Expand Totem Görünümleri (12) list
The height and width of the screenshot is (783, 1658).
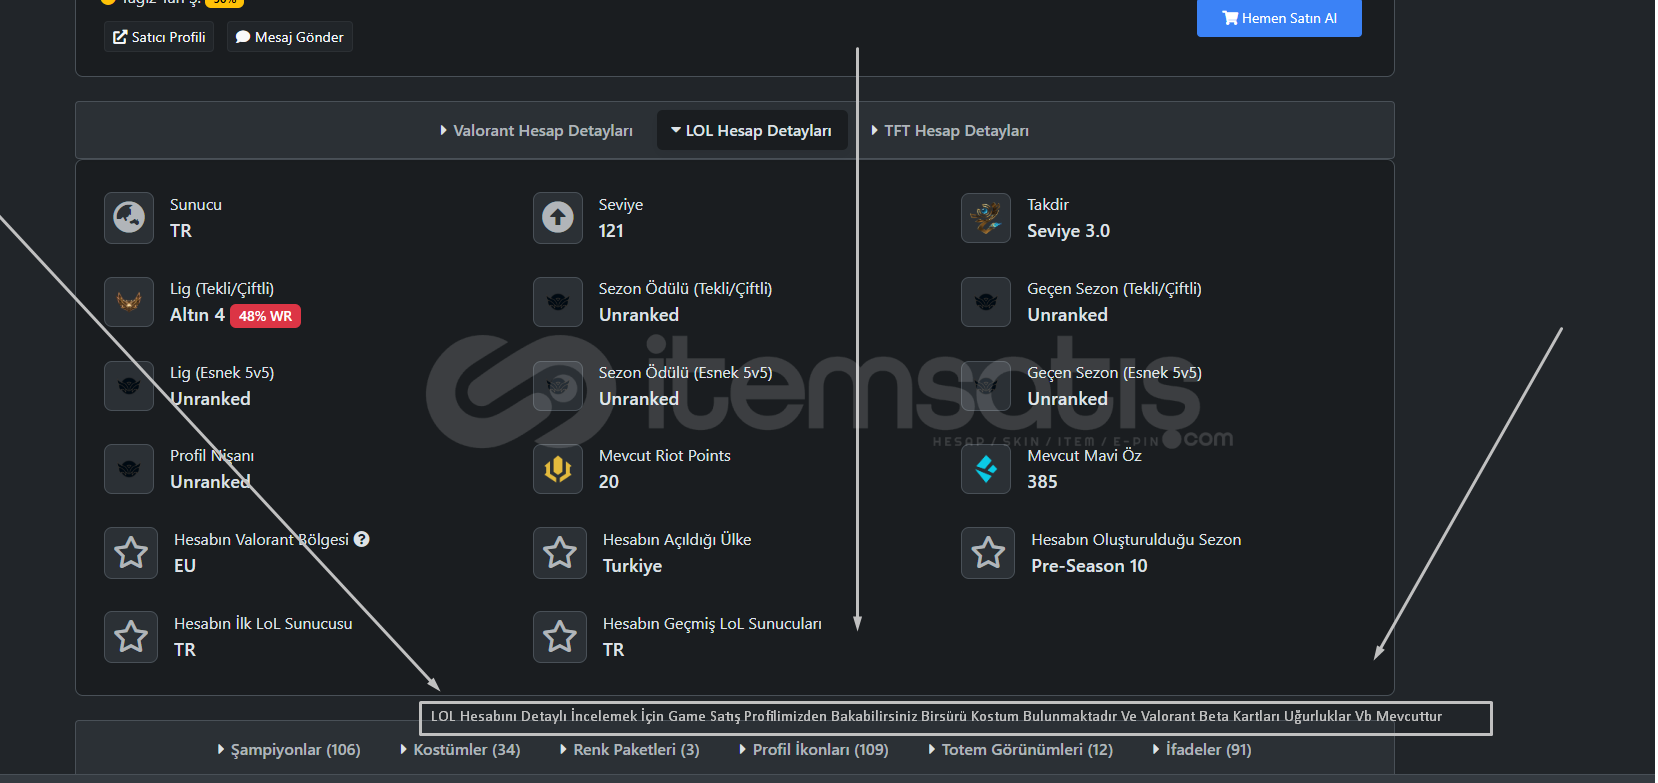1020,749
